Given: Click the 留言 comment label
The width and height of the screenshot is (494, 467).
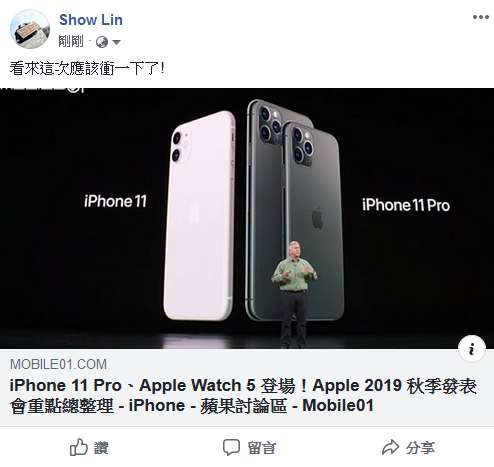Looking at the screenshot, I should click(x=262, y=448).
